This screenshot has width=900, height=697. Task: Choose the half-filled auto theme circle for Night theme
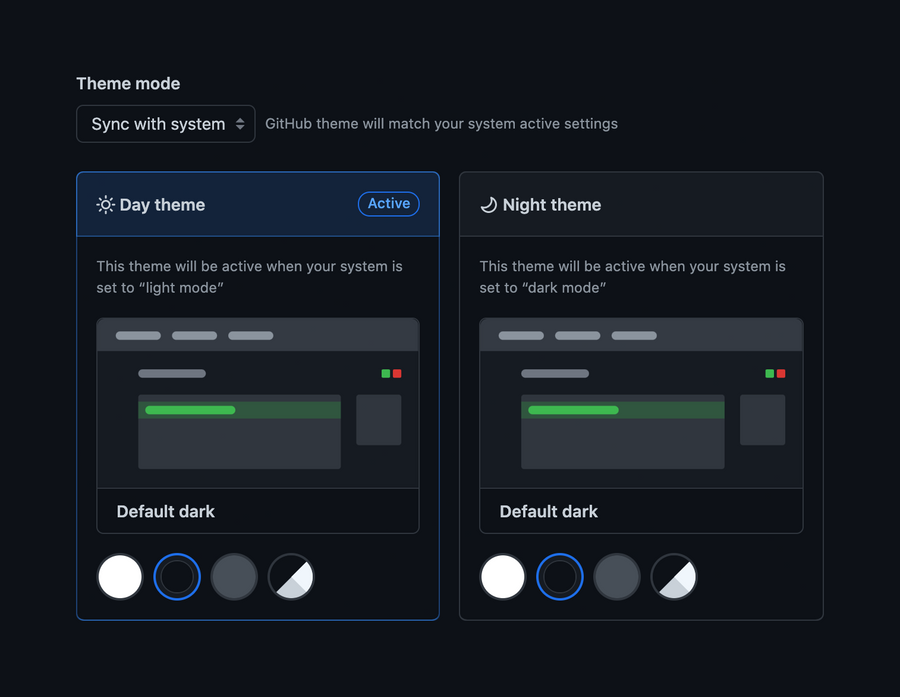(x=674, y=577)
